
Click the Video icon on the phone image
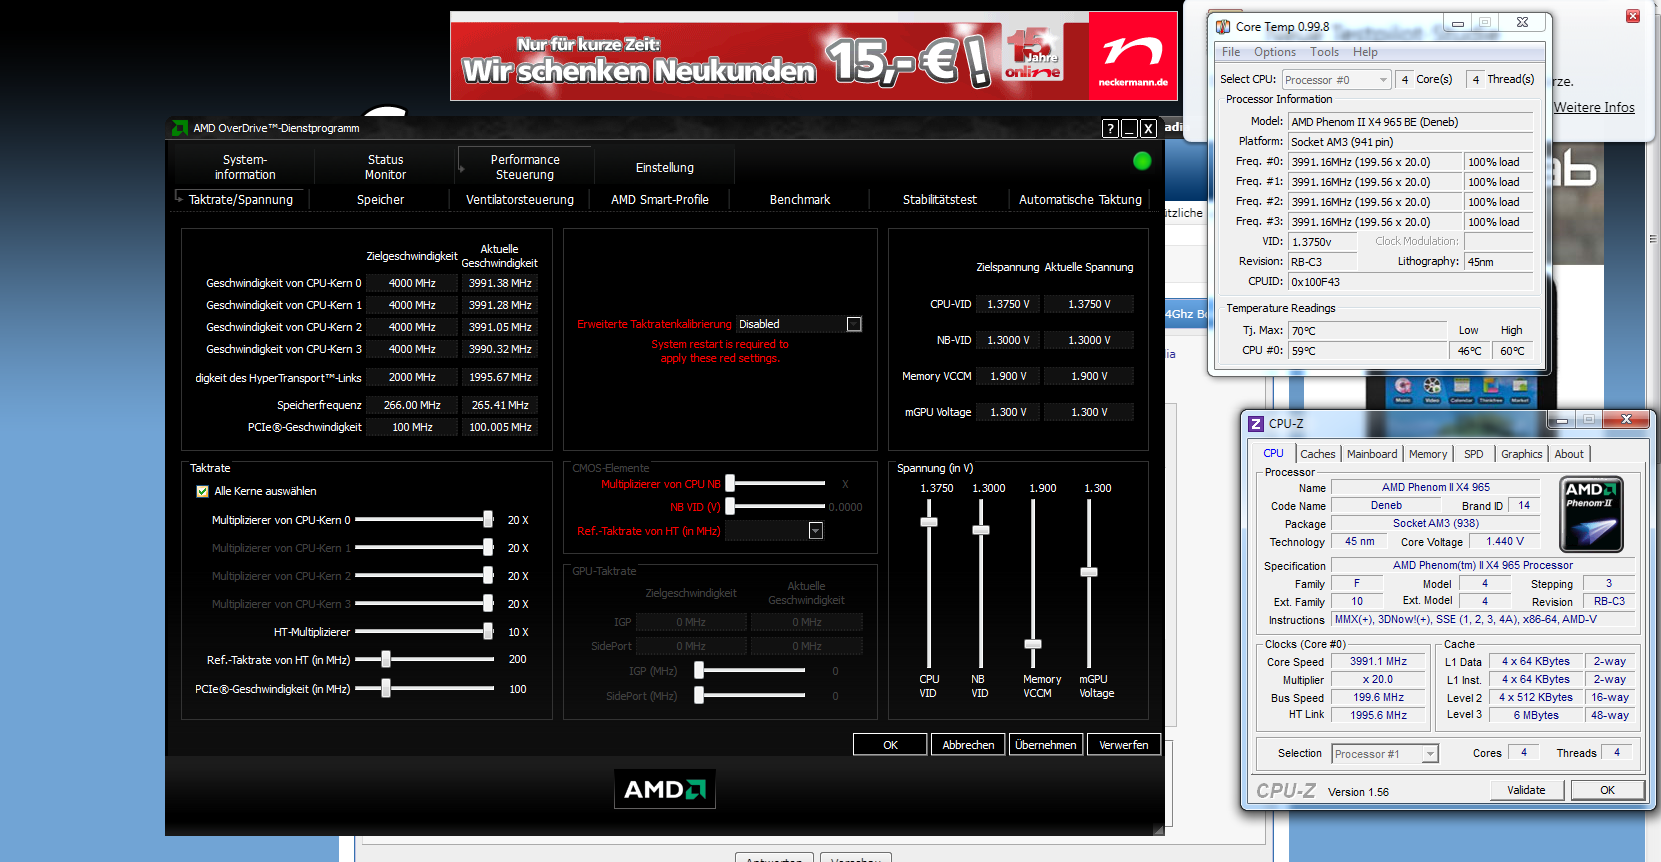pyautogui.click(x=1432, y=387)
